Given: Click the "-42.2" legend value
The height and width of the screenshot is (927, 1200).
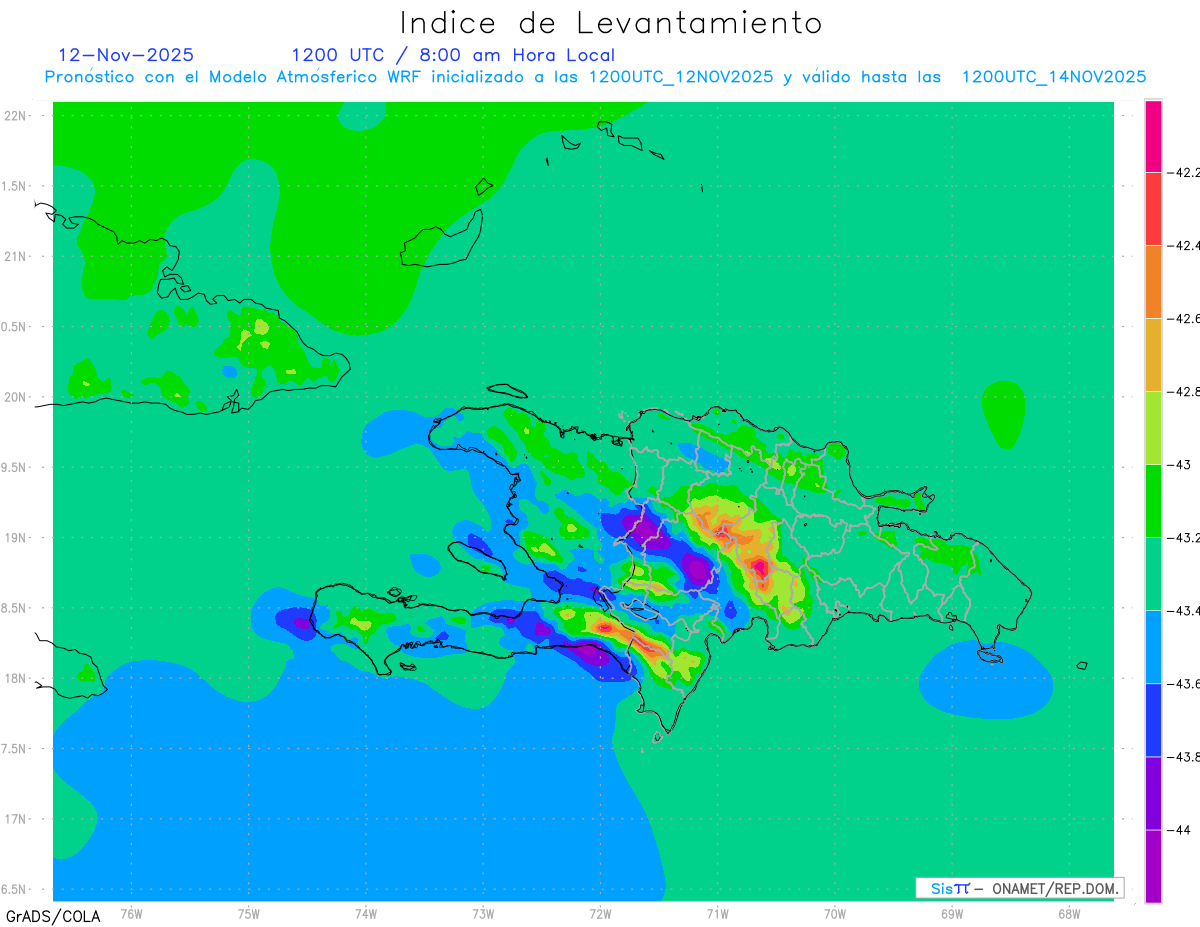Looking at the screenshot, I should [1184, 173].
